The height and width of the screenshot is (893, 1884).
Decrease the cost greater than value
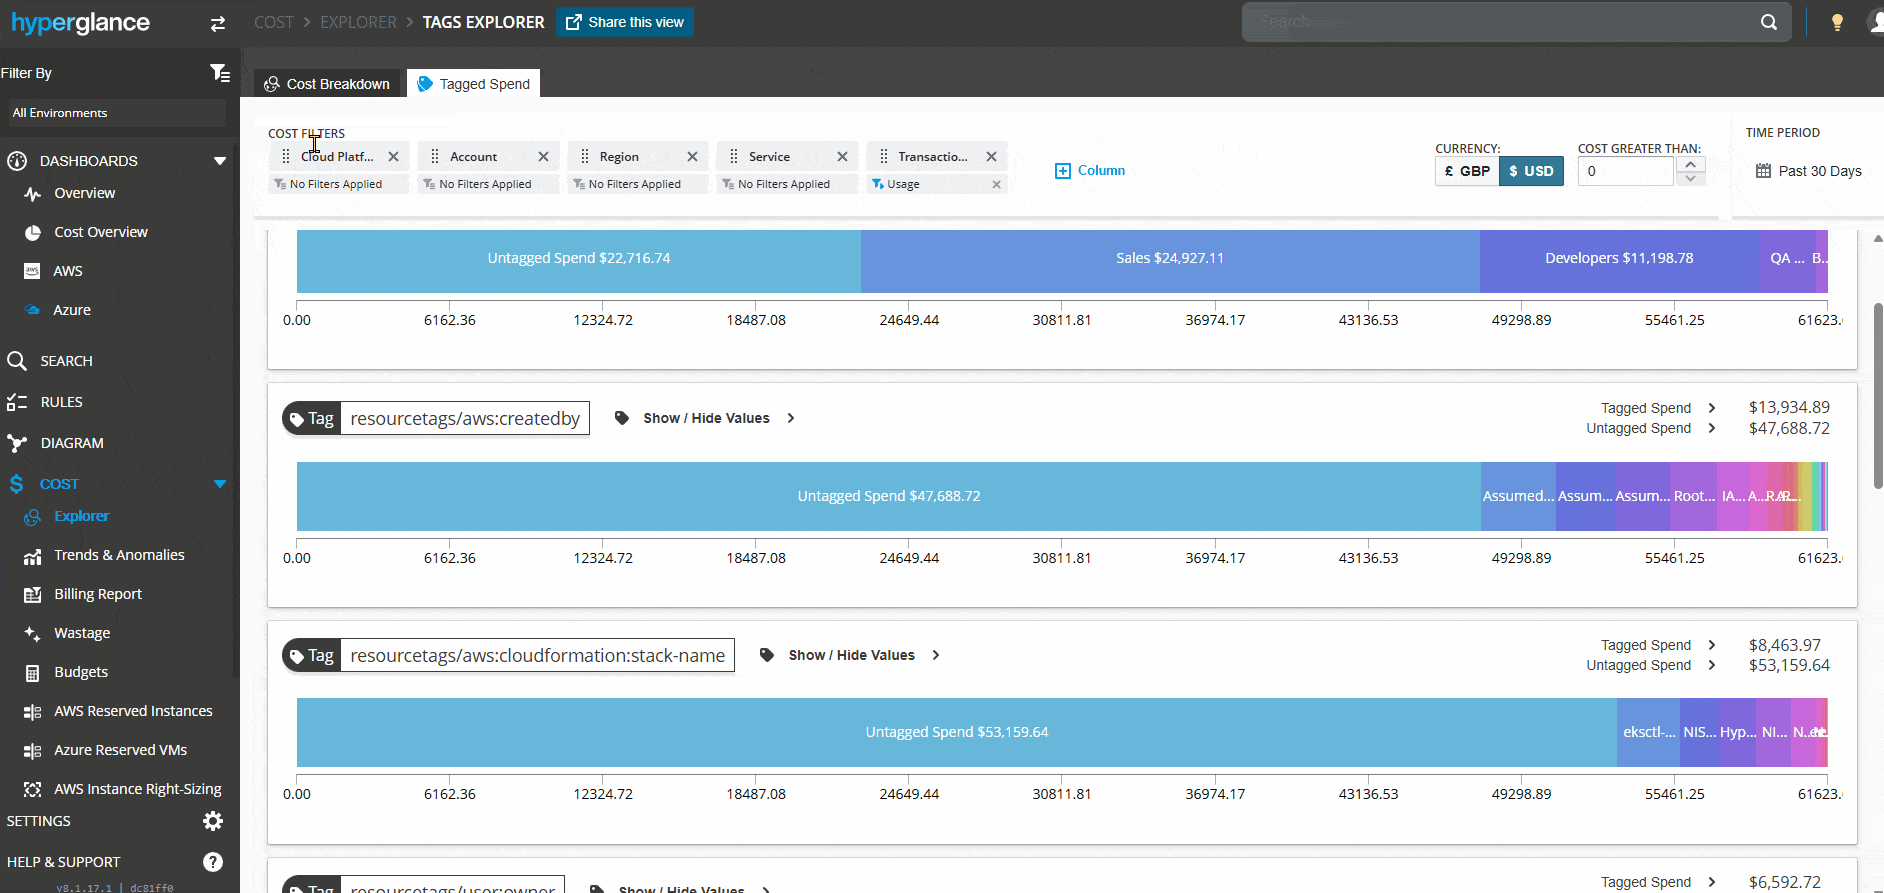1690,178
